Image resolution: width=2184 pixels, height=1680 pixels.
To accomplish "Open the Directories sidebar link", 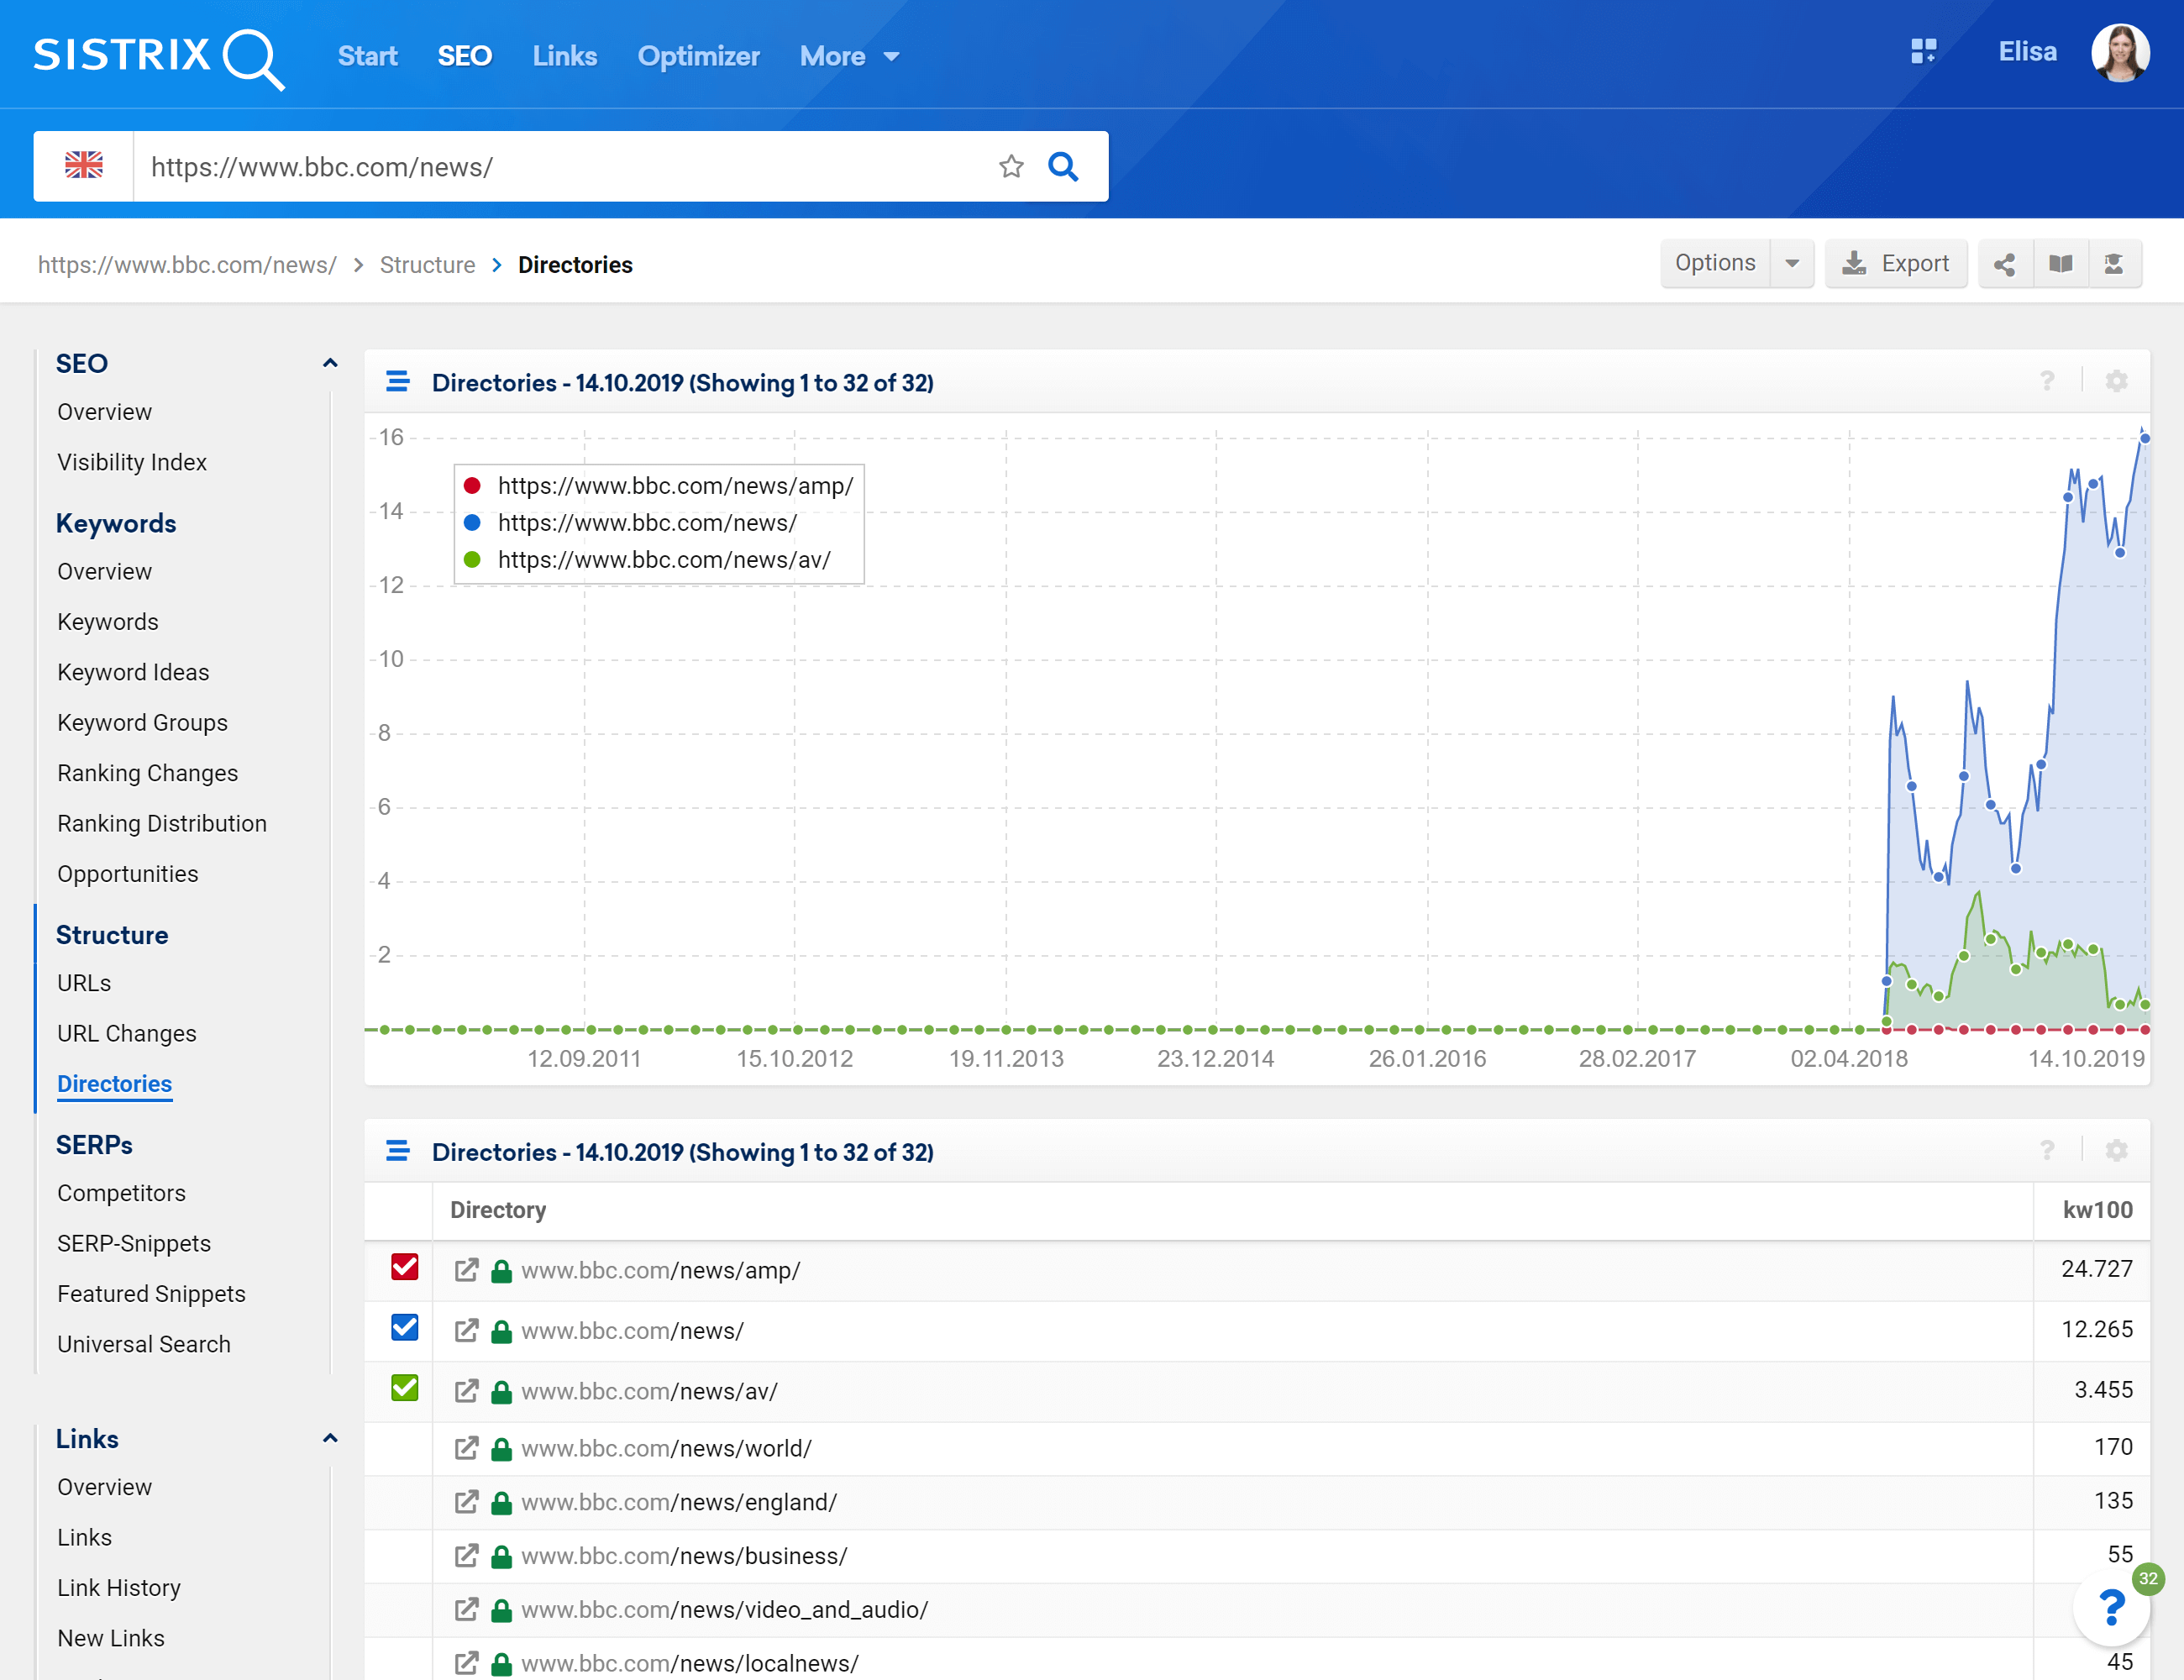I will tap(114, 1084).
